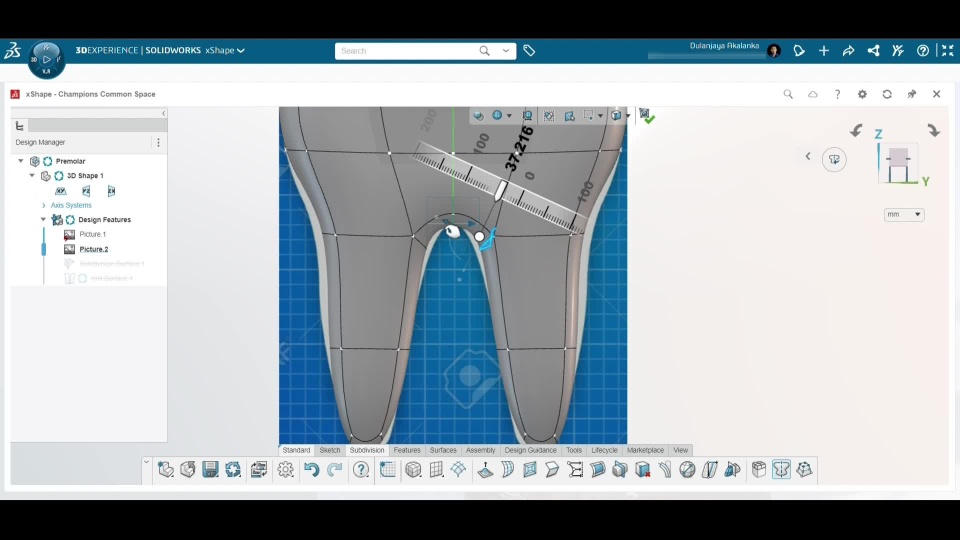Image resolution: width=960 pixels, height=540 pixels.
Task: Open the mm units dropdown
Action: coord(904,214)
